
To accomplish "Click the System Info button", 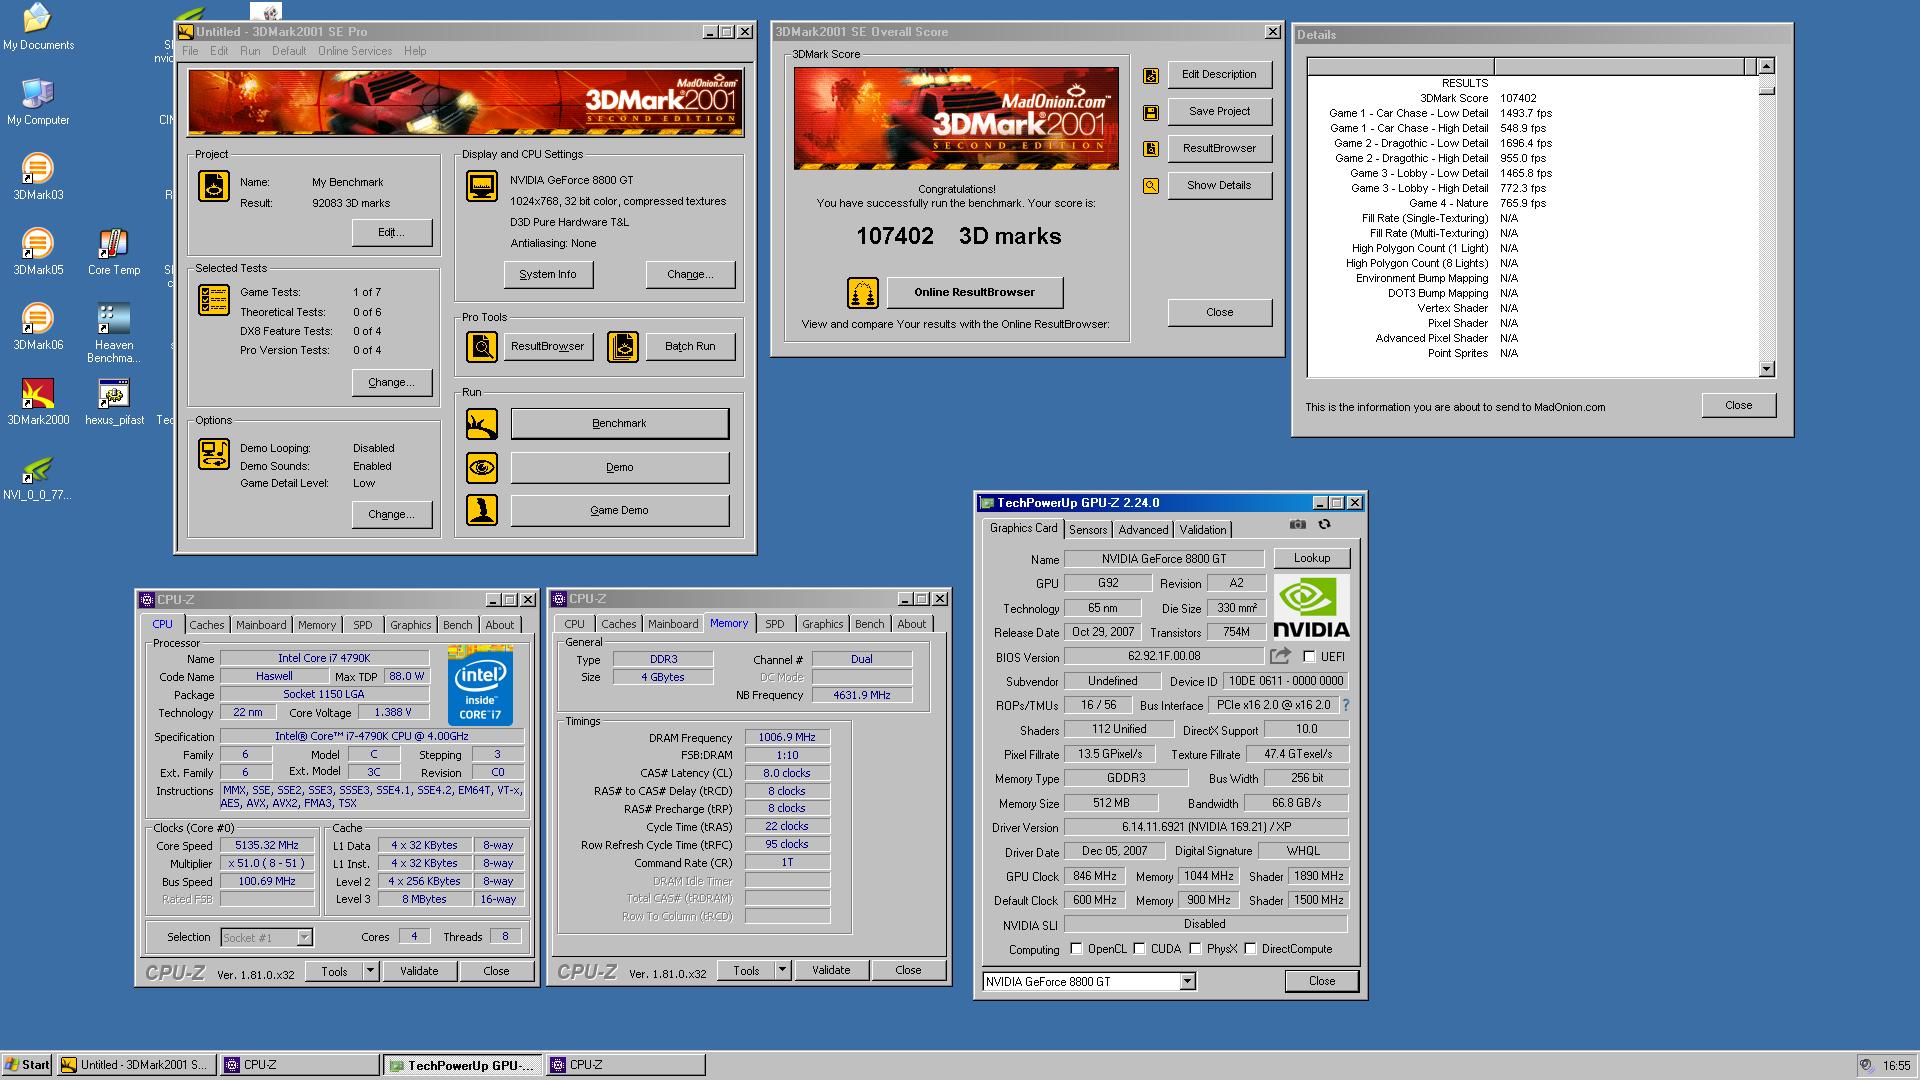I will [548, 274].
